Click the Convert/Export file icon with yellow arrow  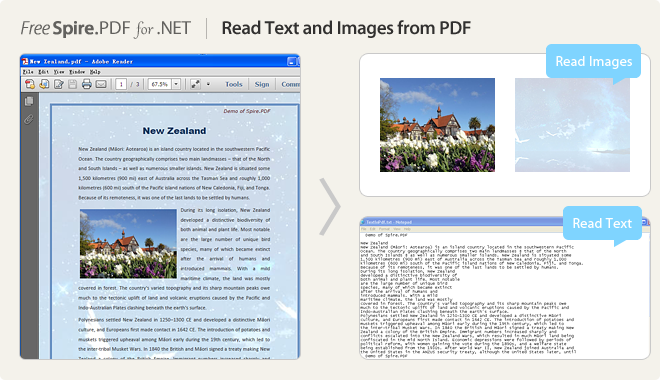(44, 84)
